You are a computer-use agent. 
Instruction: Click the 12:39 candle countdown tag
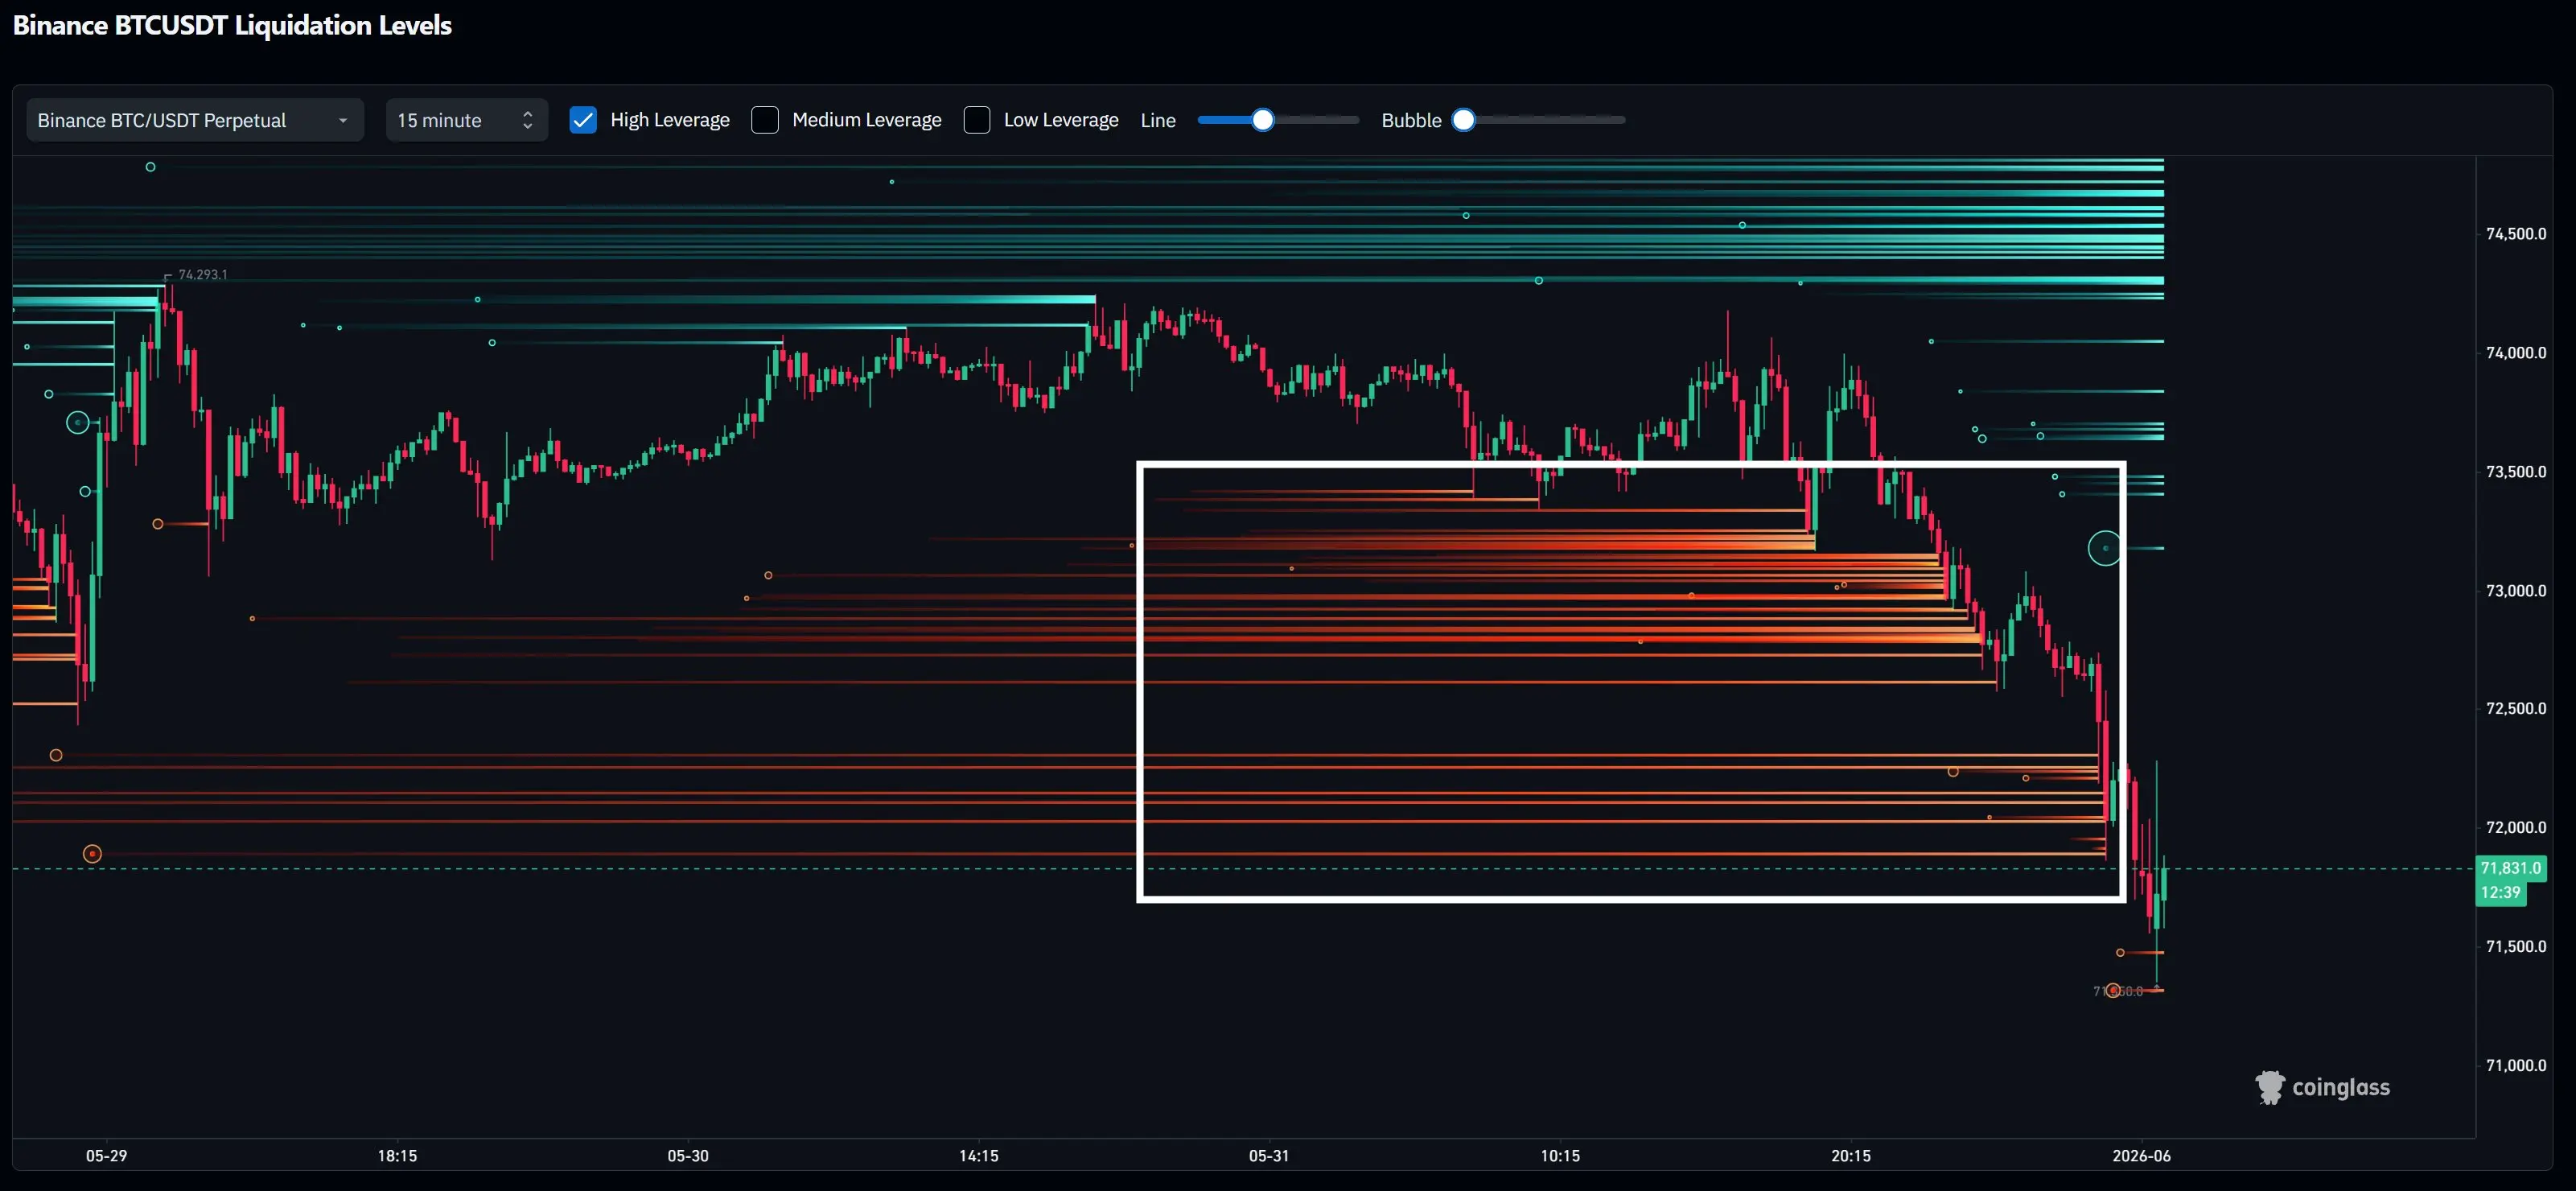2500,893
